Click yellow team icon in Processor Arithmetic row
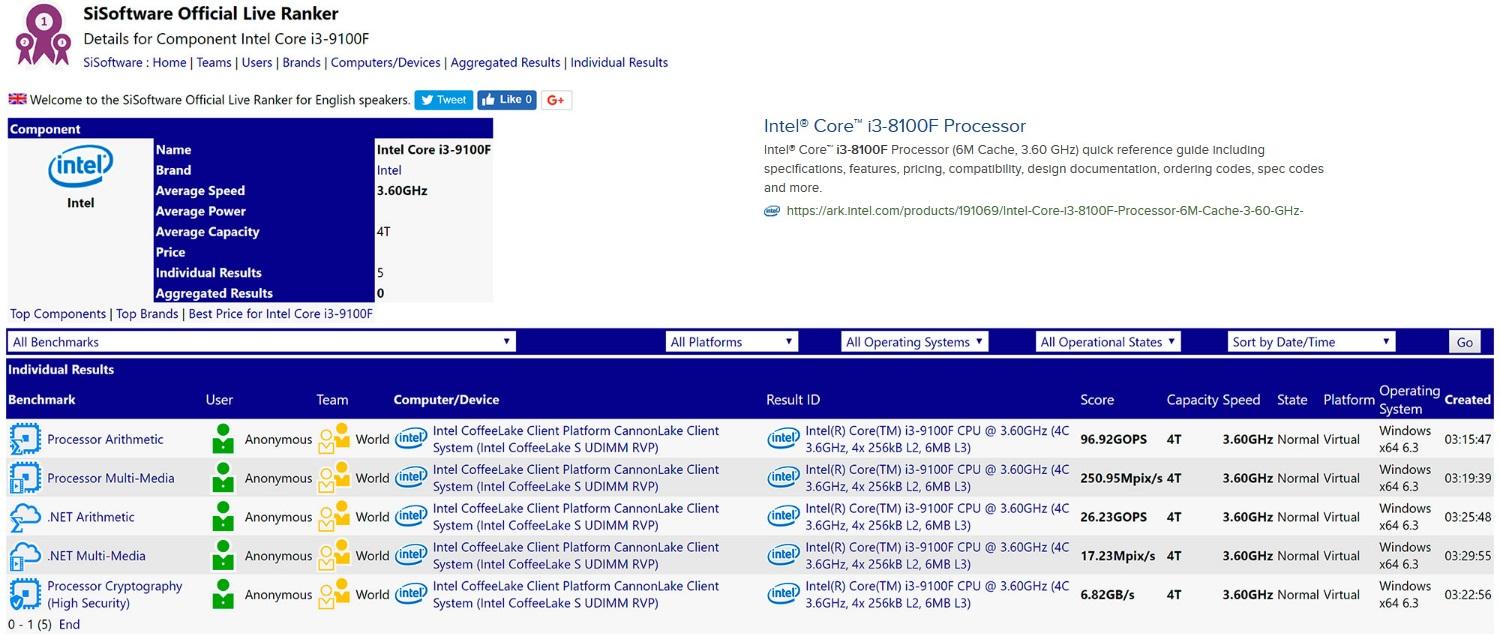Image resolution: width=1500 pixels, height=634 pixels. (x=334, y=439)
